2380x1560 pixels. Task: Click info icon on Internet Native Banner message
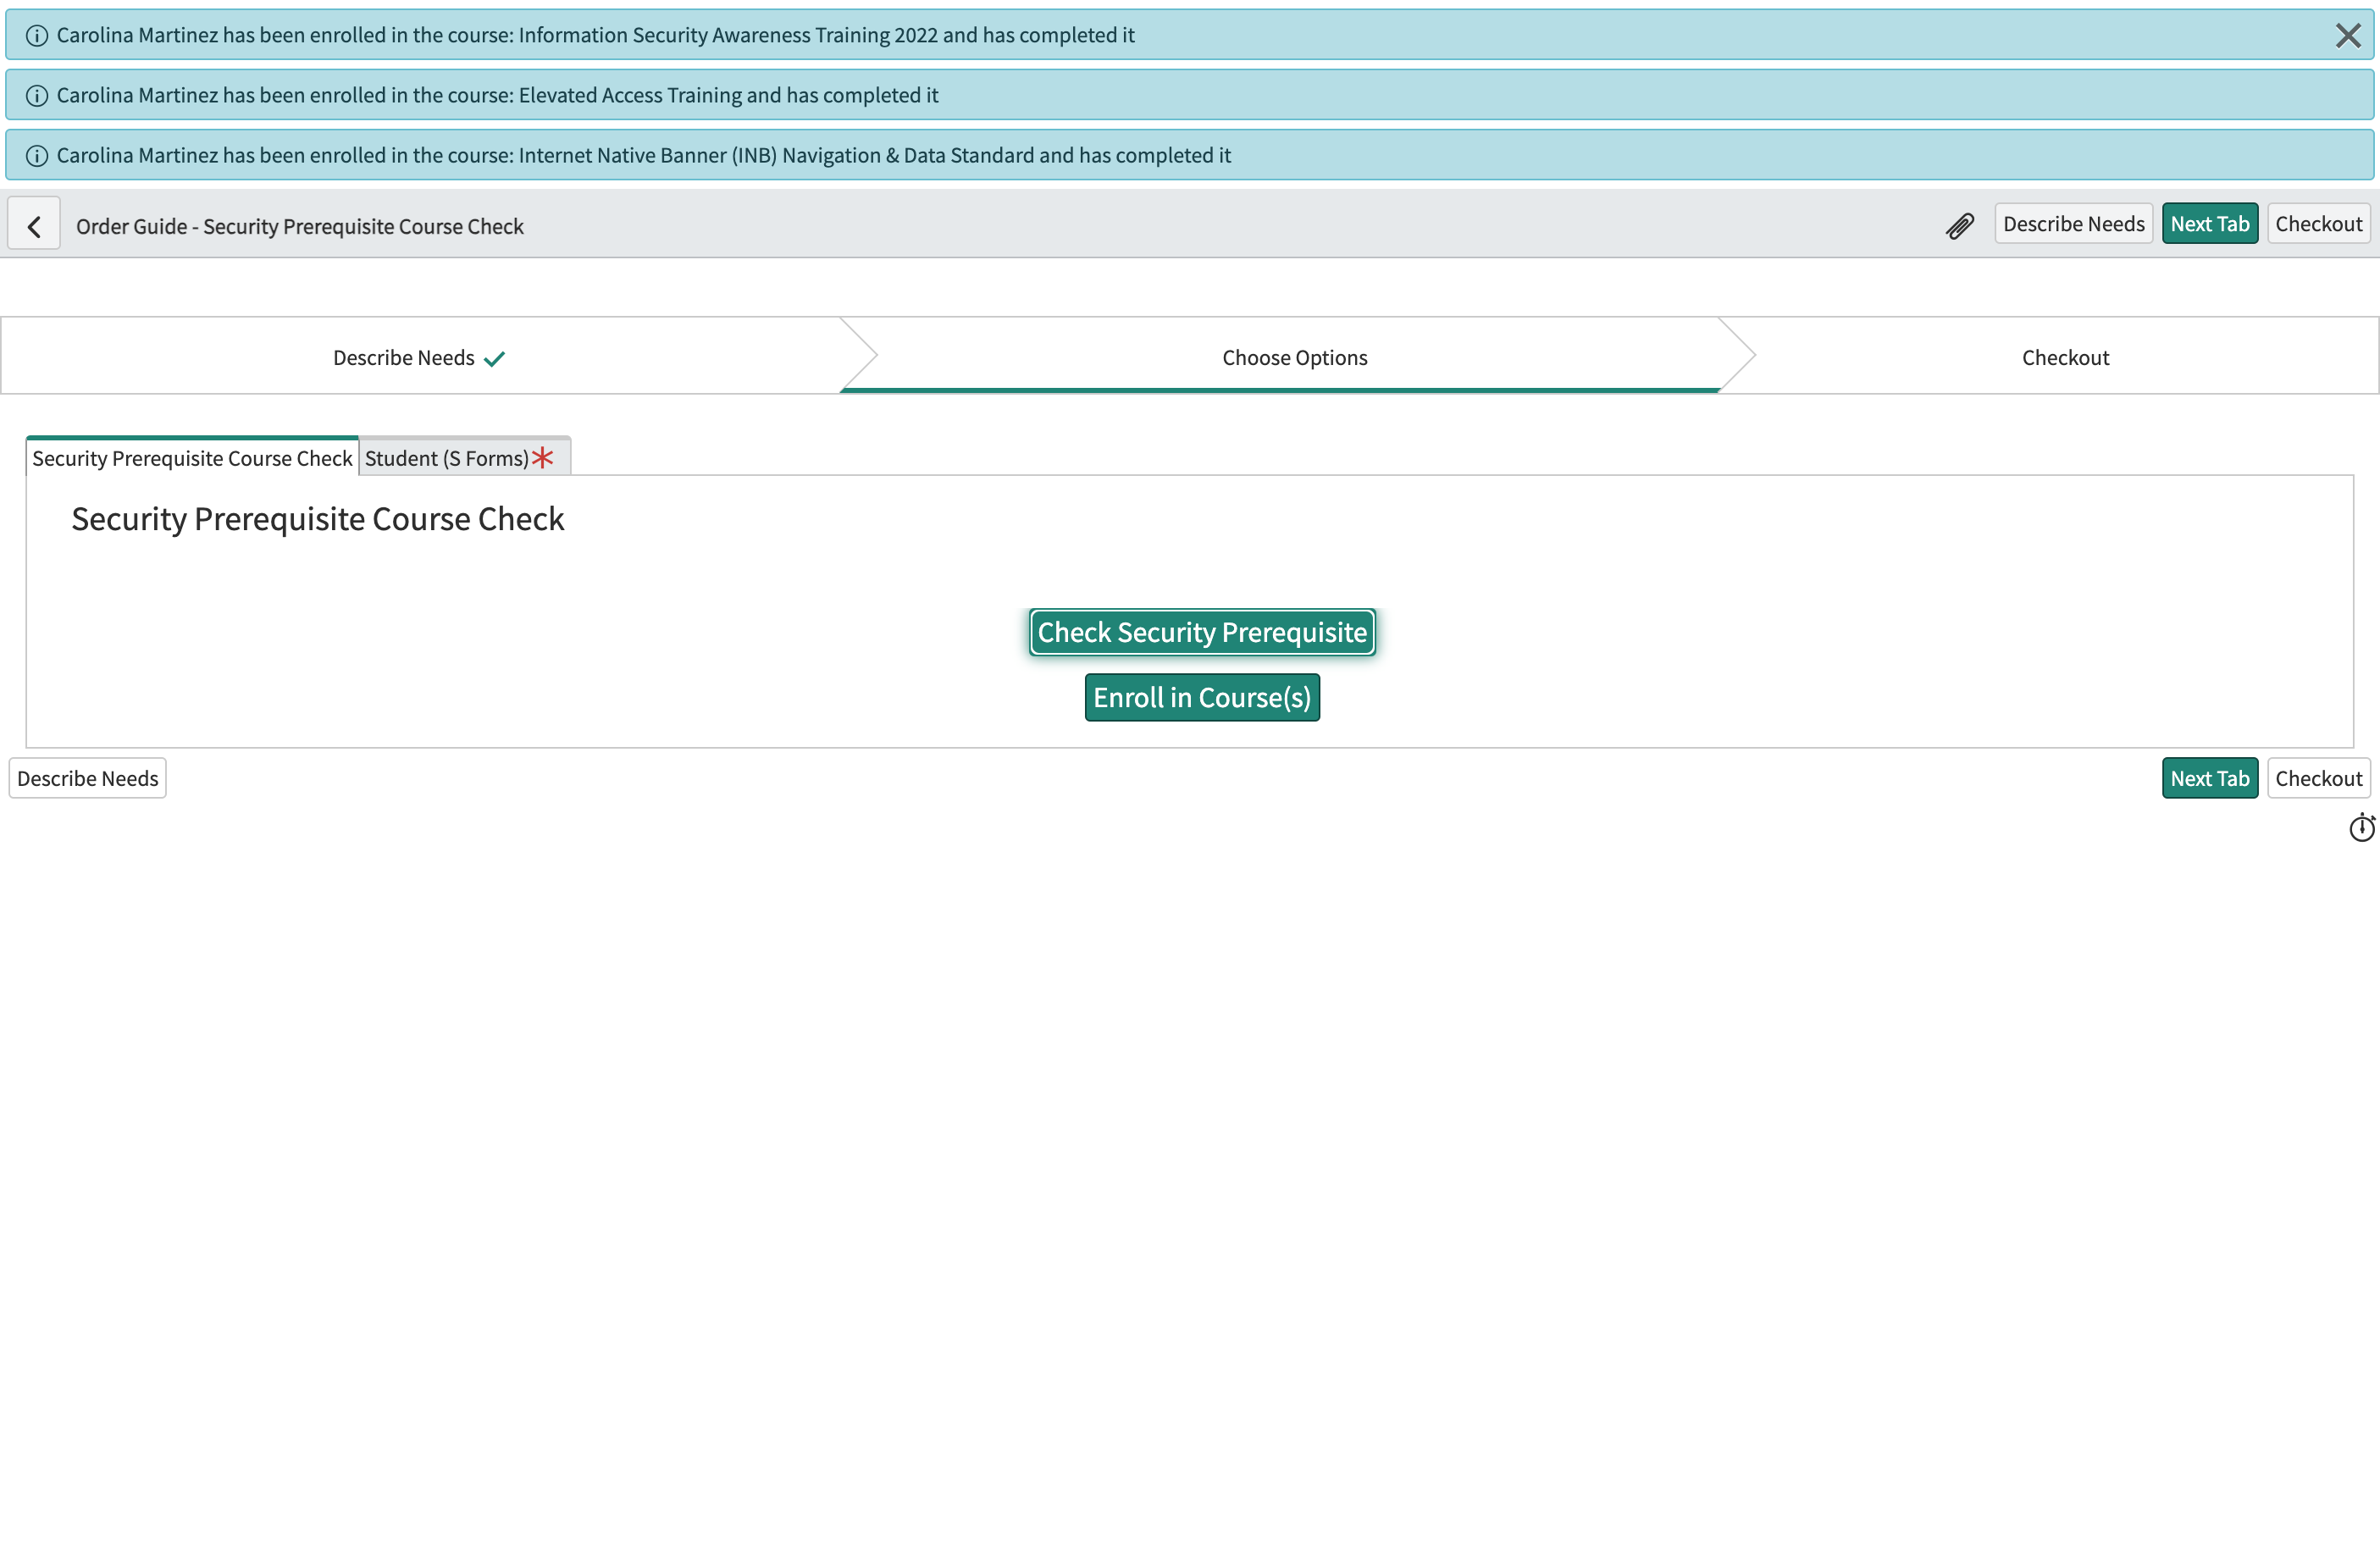[37, 156]
